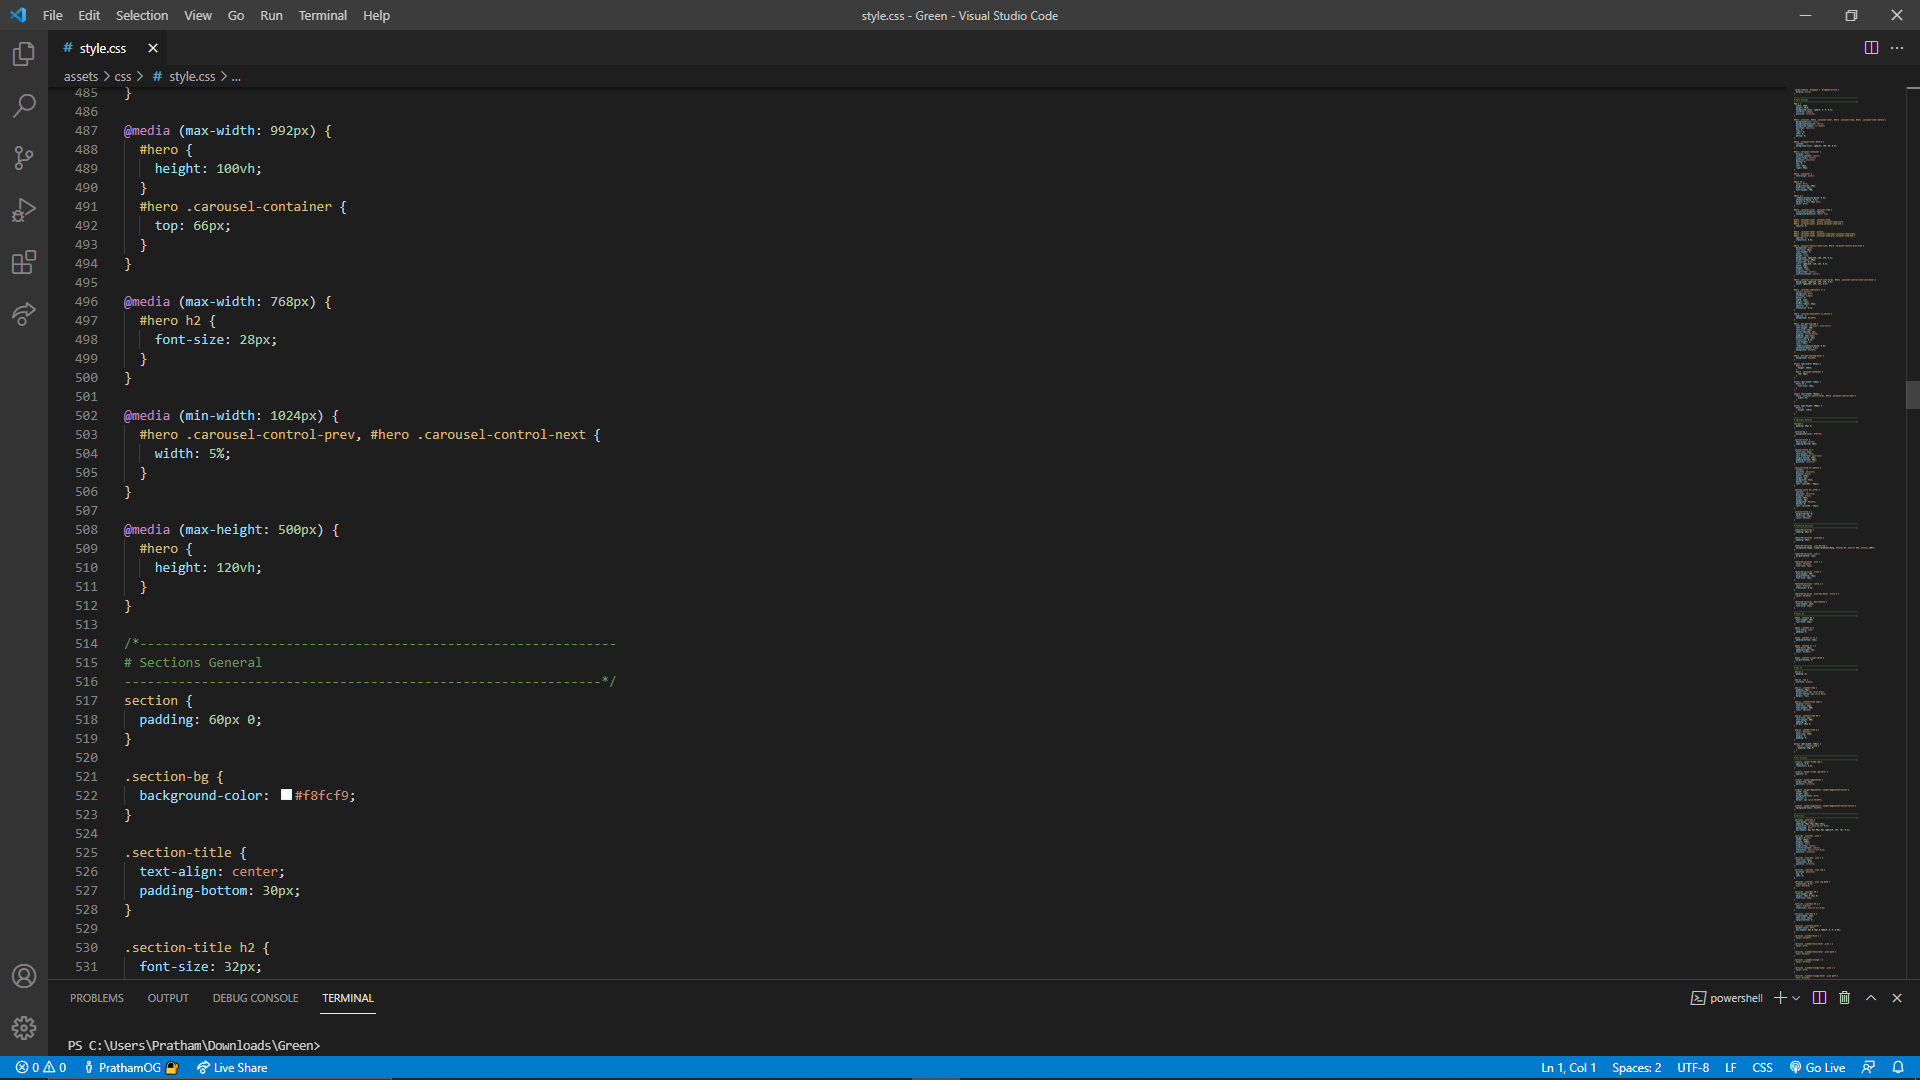
Task: Toggle Go Live server in status bar
Action: 1817,1068
